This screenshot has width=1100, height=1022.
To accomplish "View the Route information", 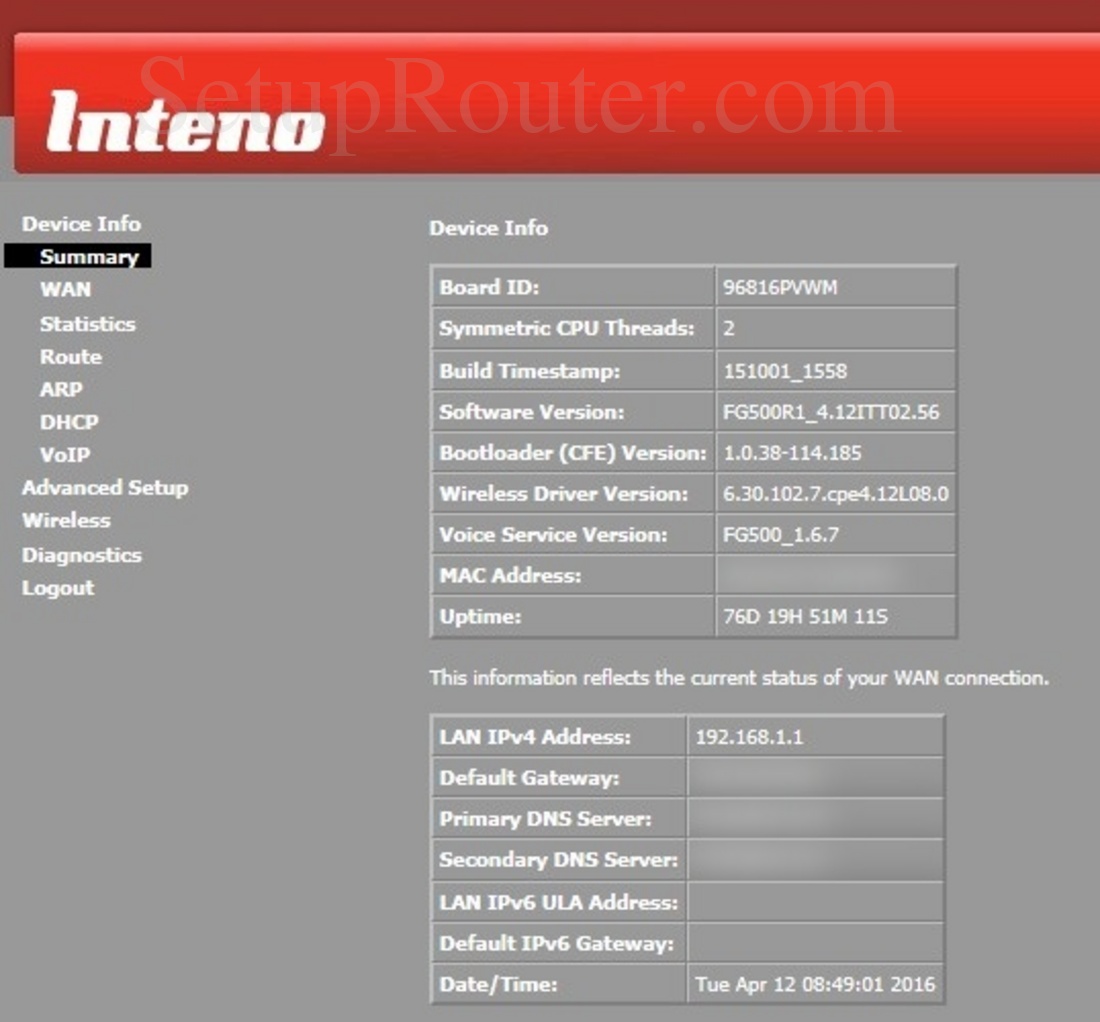I will point(70,356).
